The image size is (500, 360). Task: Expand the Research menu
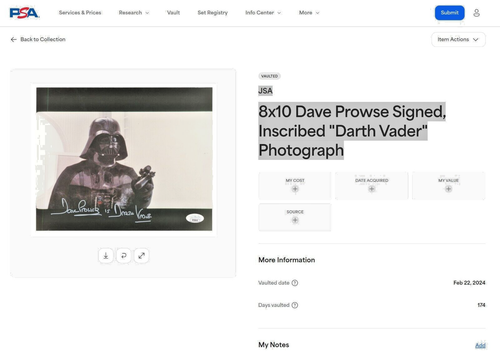click(134, 13)
